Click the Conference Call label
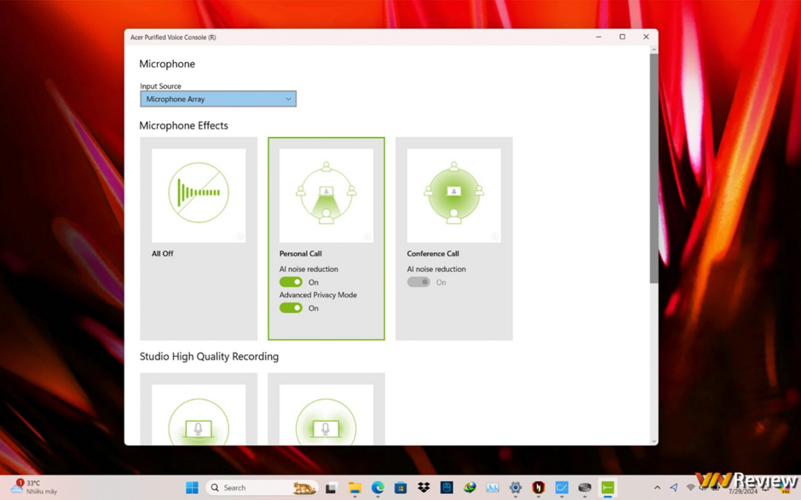This screenshot has height=500, width=801. point(433,253)
